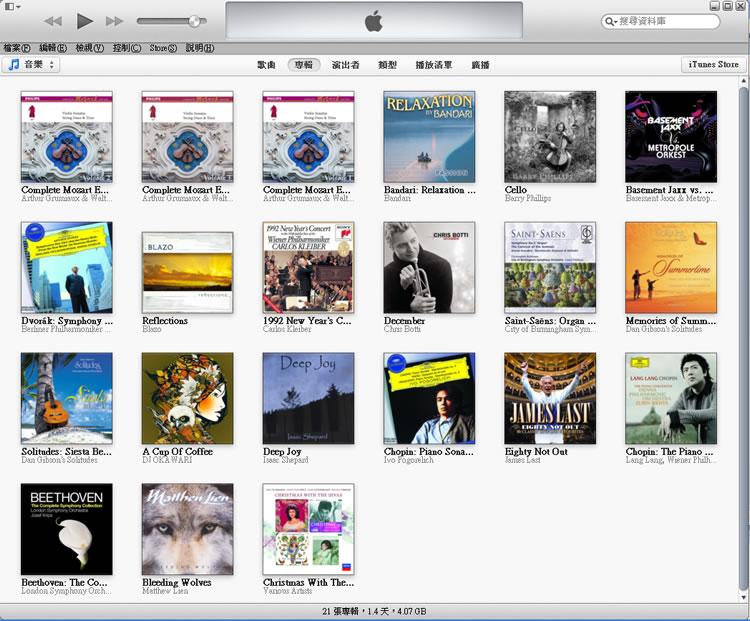Open the 說明 menu
Image resolution: width=750 pixels, height=621 pixels.
pyautogui.click(x=200, y=48)
